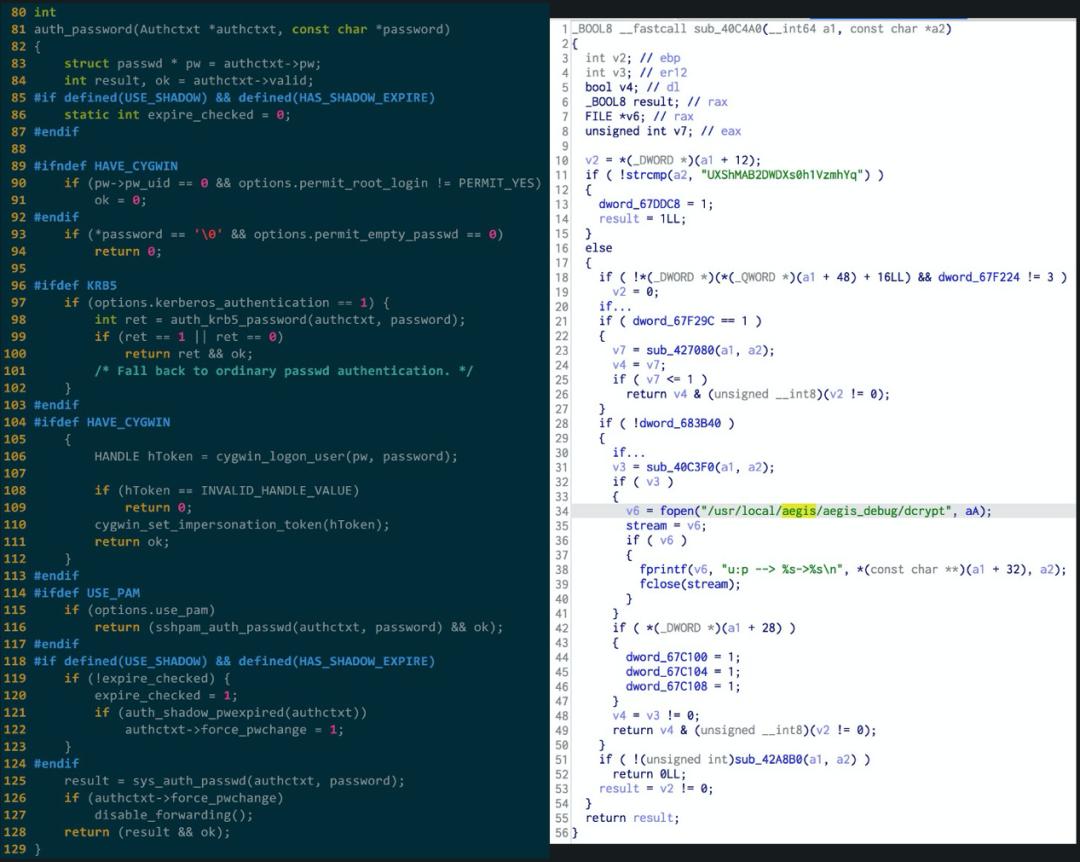Click "#ifdef HAVE_CYGWIN" directive in source

click(102, 422)
